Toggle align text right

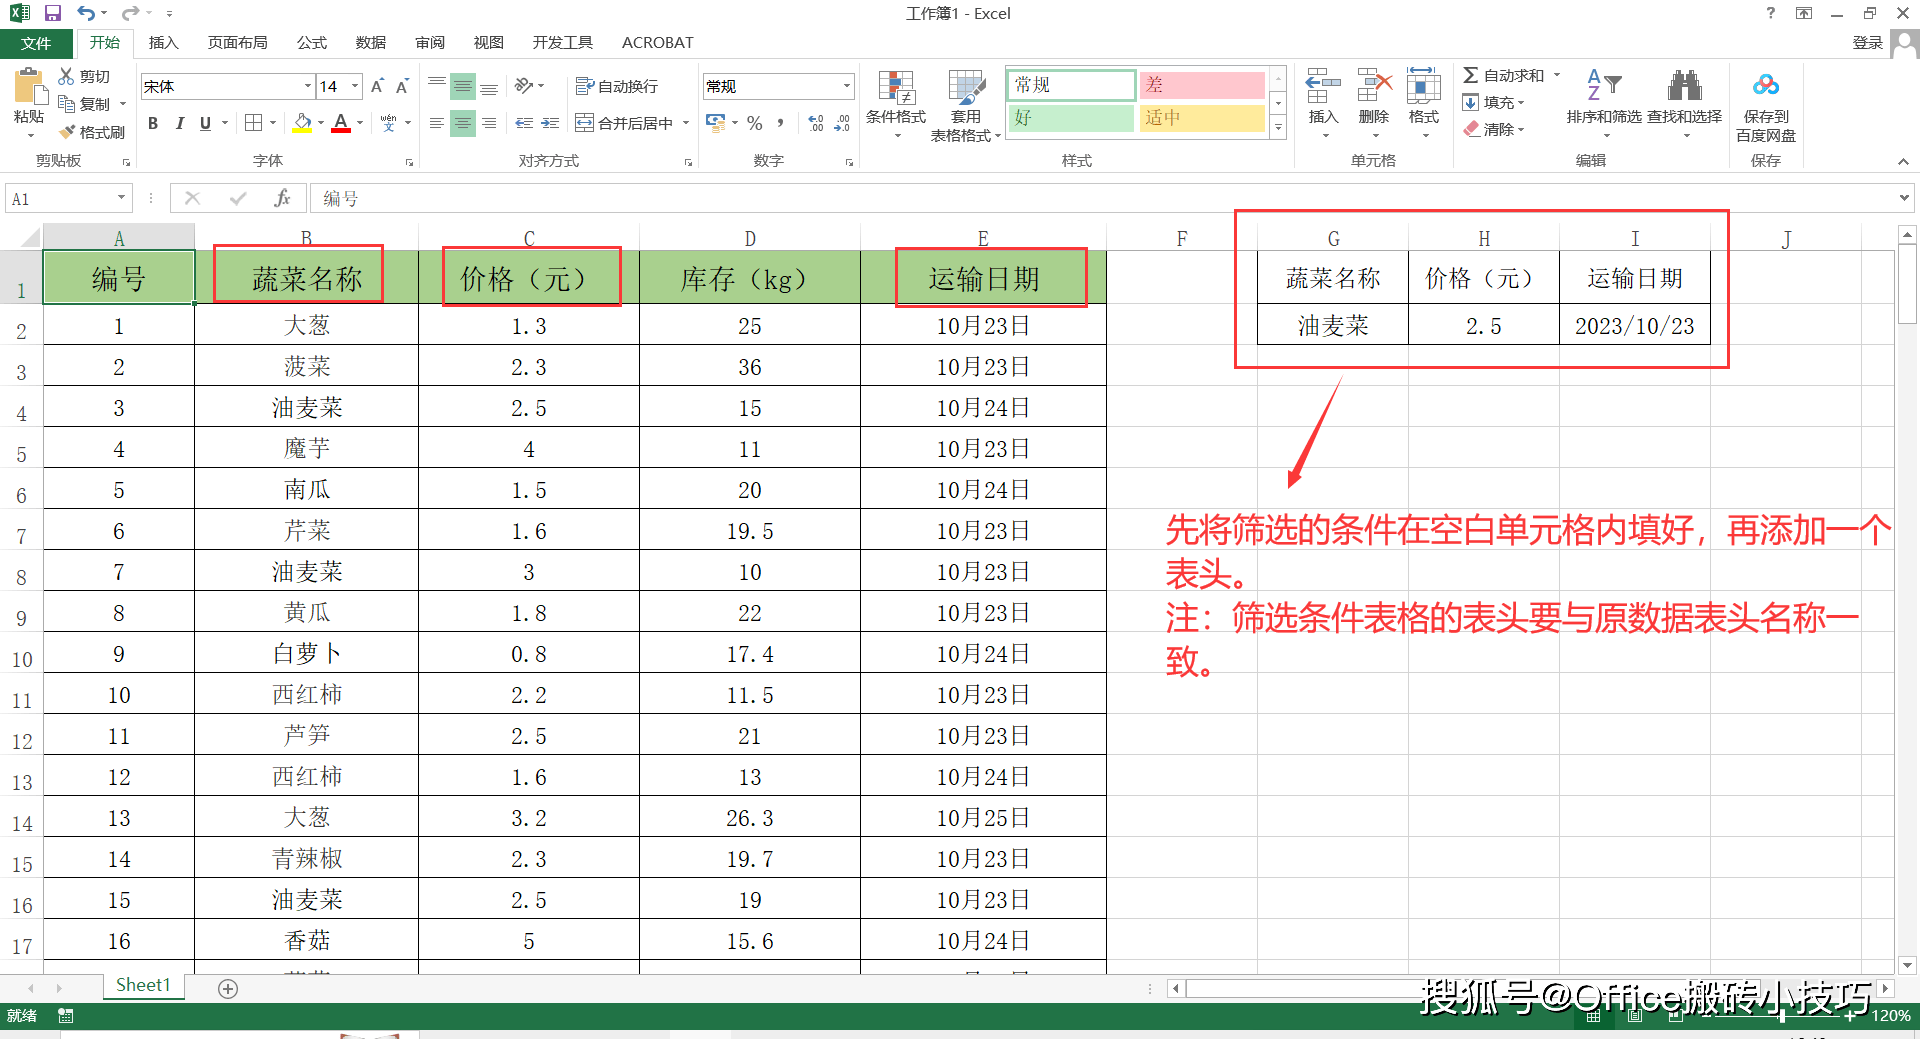pos(489,123)
